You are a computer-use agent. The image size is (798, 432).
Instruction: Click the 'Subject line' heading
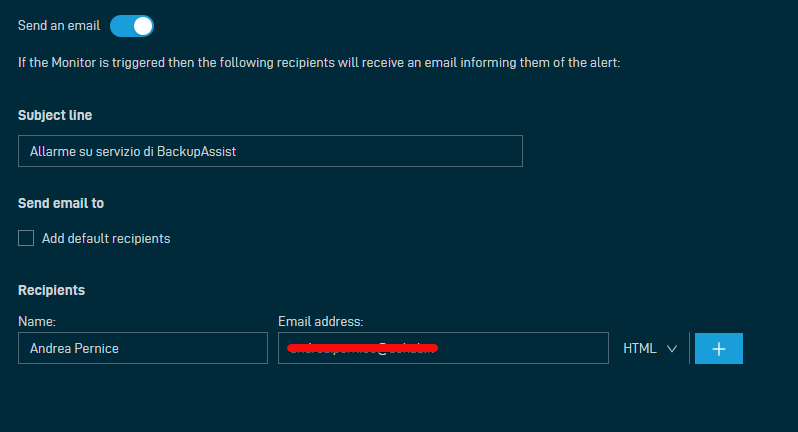[55, 115]
